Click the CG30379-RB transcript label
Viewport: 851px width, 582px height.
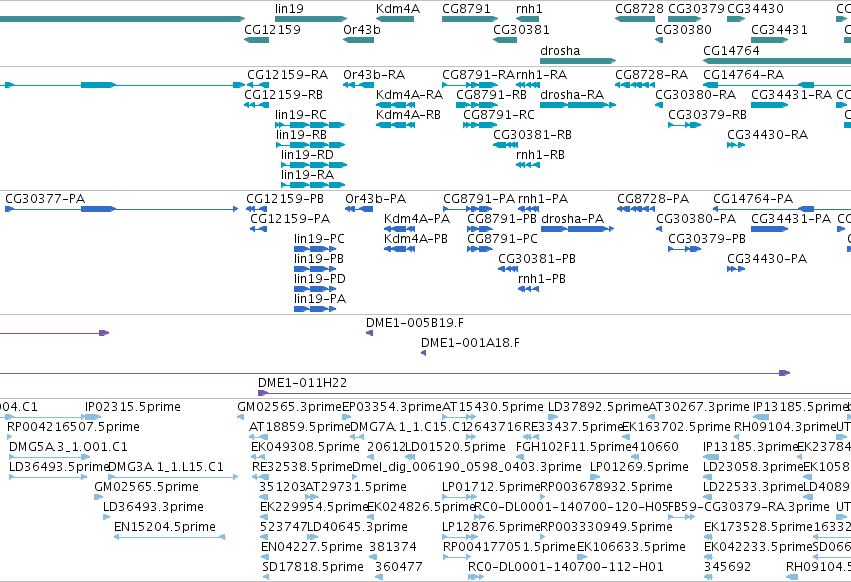coord(707,115)
